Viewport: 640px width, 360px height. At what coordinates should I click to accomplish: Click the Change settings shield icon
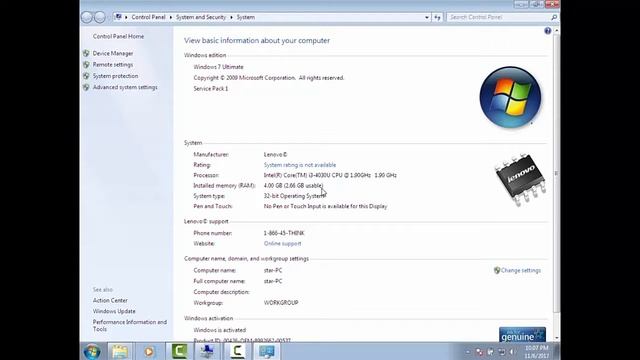pyautogui.click(x=497, y=270)
